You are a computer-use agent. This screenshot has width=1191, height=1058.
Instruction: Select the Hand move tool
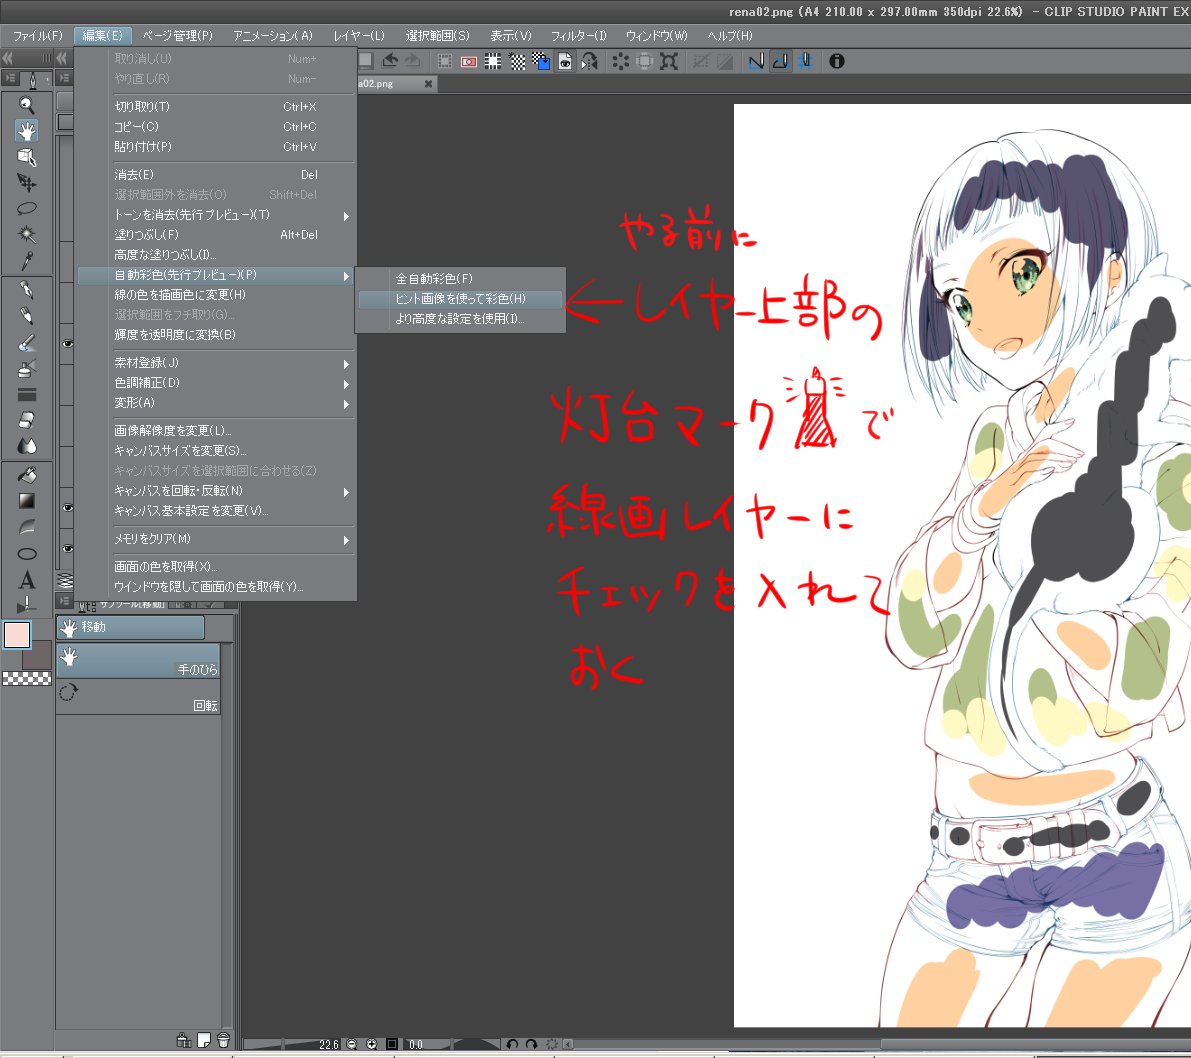27,131
